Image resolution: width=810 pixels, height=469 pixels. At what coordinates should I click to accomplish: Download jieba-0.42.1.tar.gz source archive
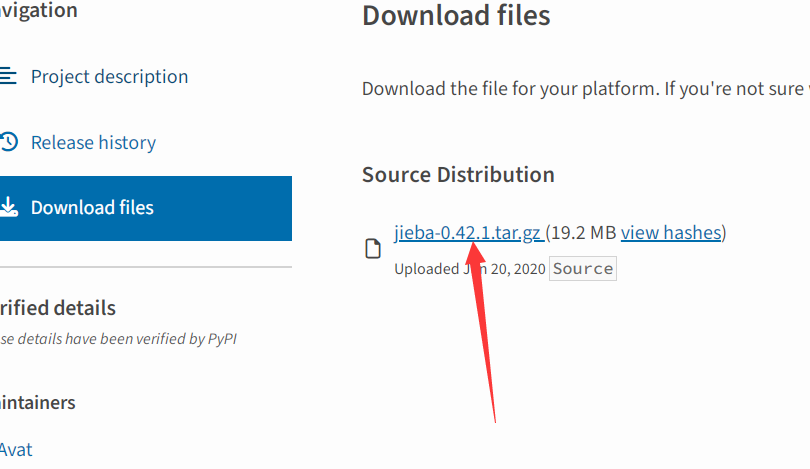click(x=469, y=233)
